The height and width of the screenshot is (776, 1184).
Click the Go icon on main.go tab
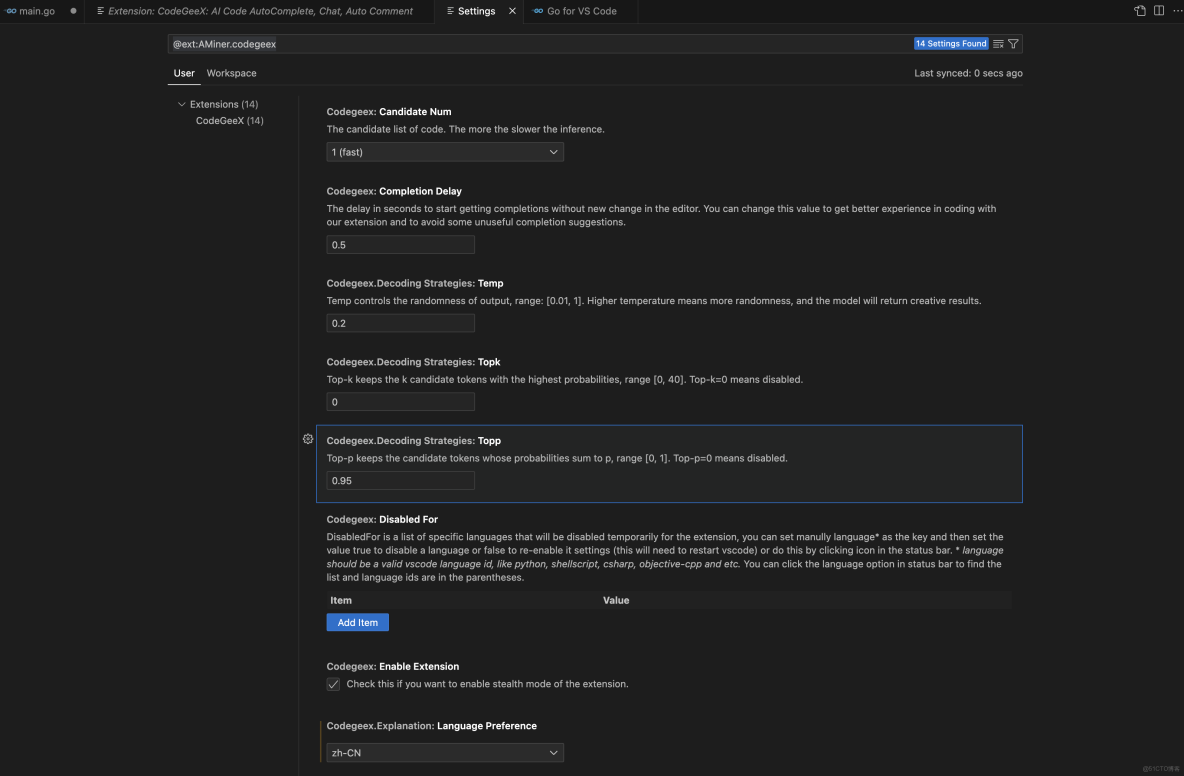[x=11, y=11]
